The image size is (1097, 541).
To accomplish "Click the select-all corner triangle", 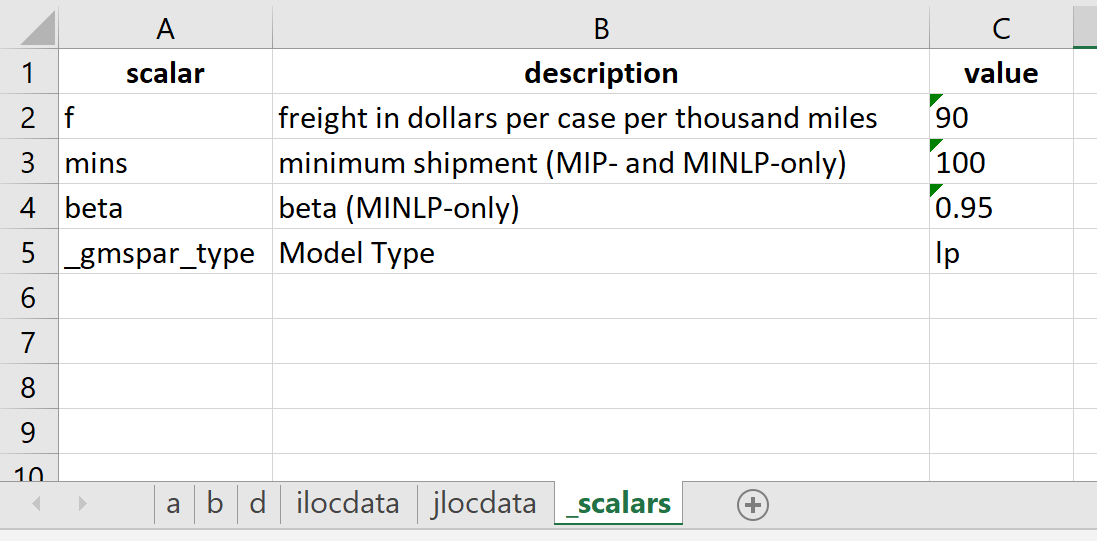I will 37,30.
